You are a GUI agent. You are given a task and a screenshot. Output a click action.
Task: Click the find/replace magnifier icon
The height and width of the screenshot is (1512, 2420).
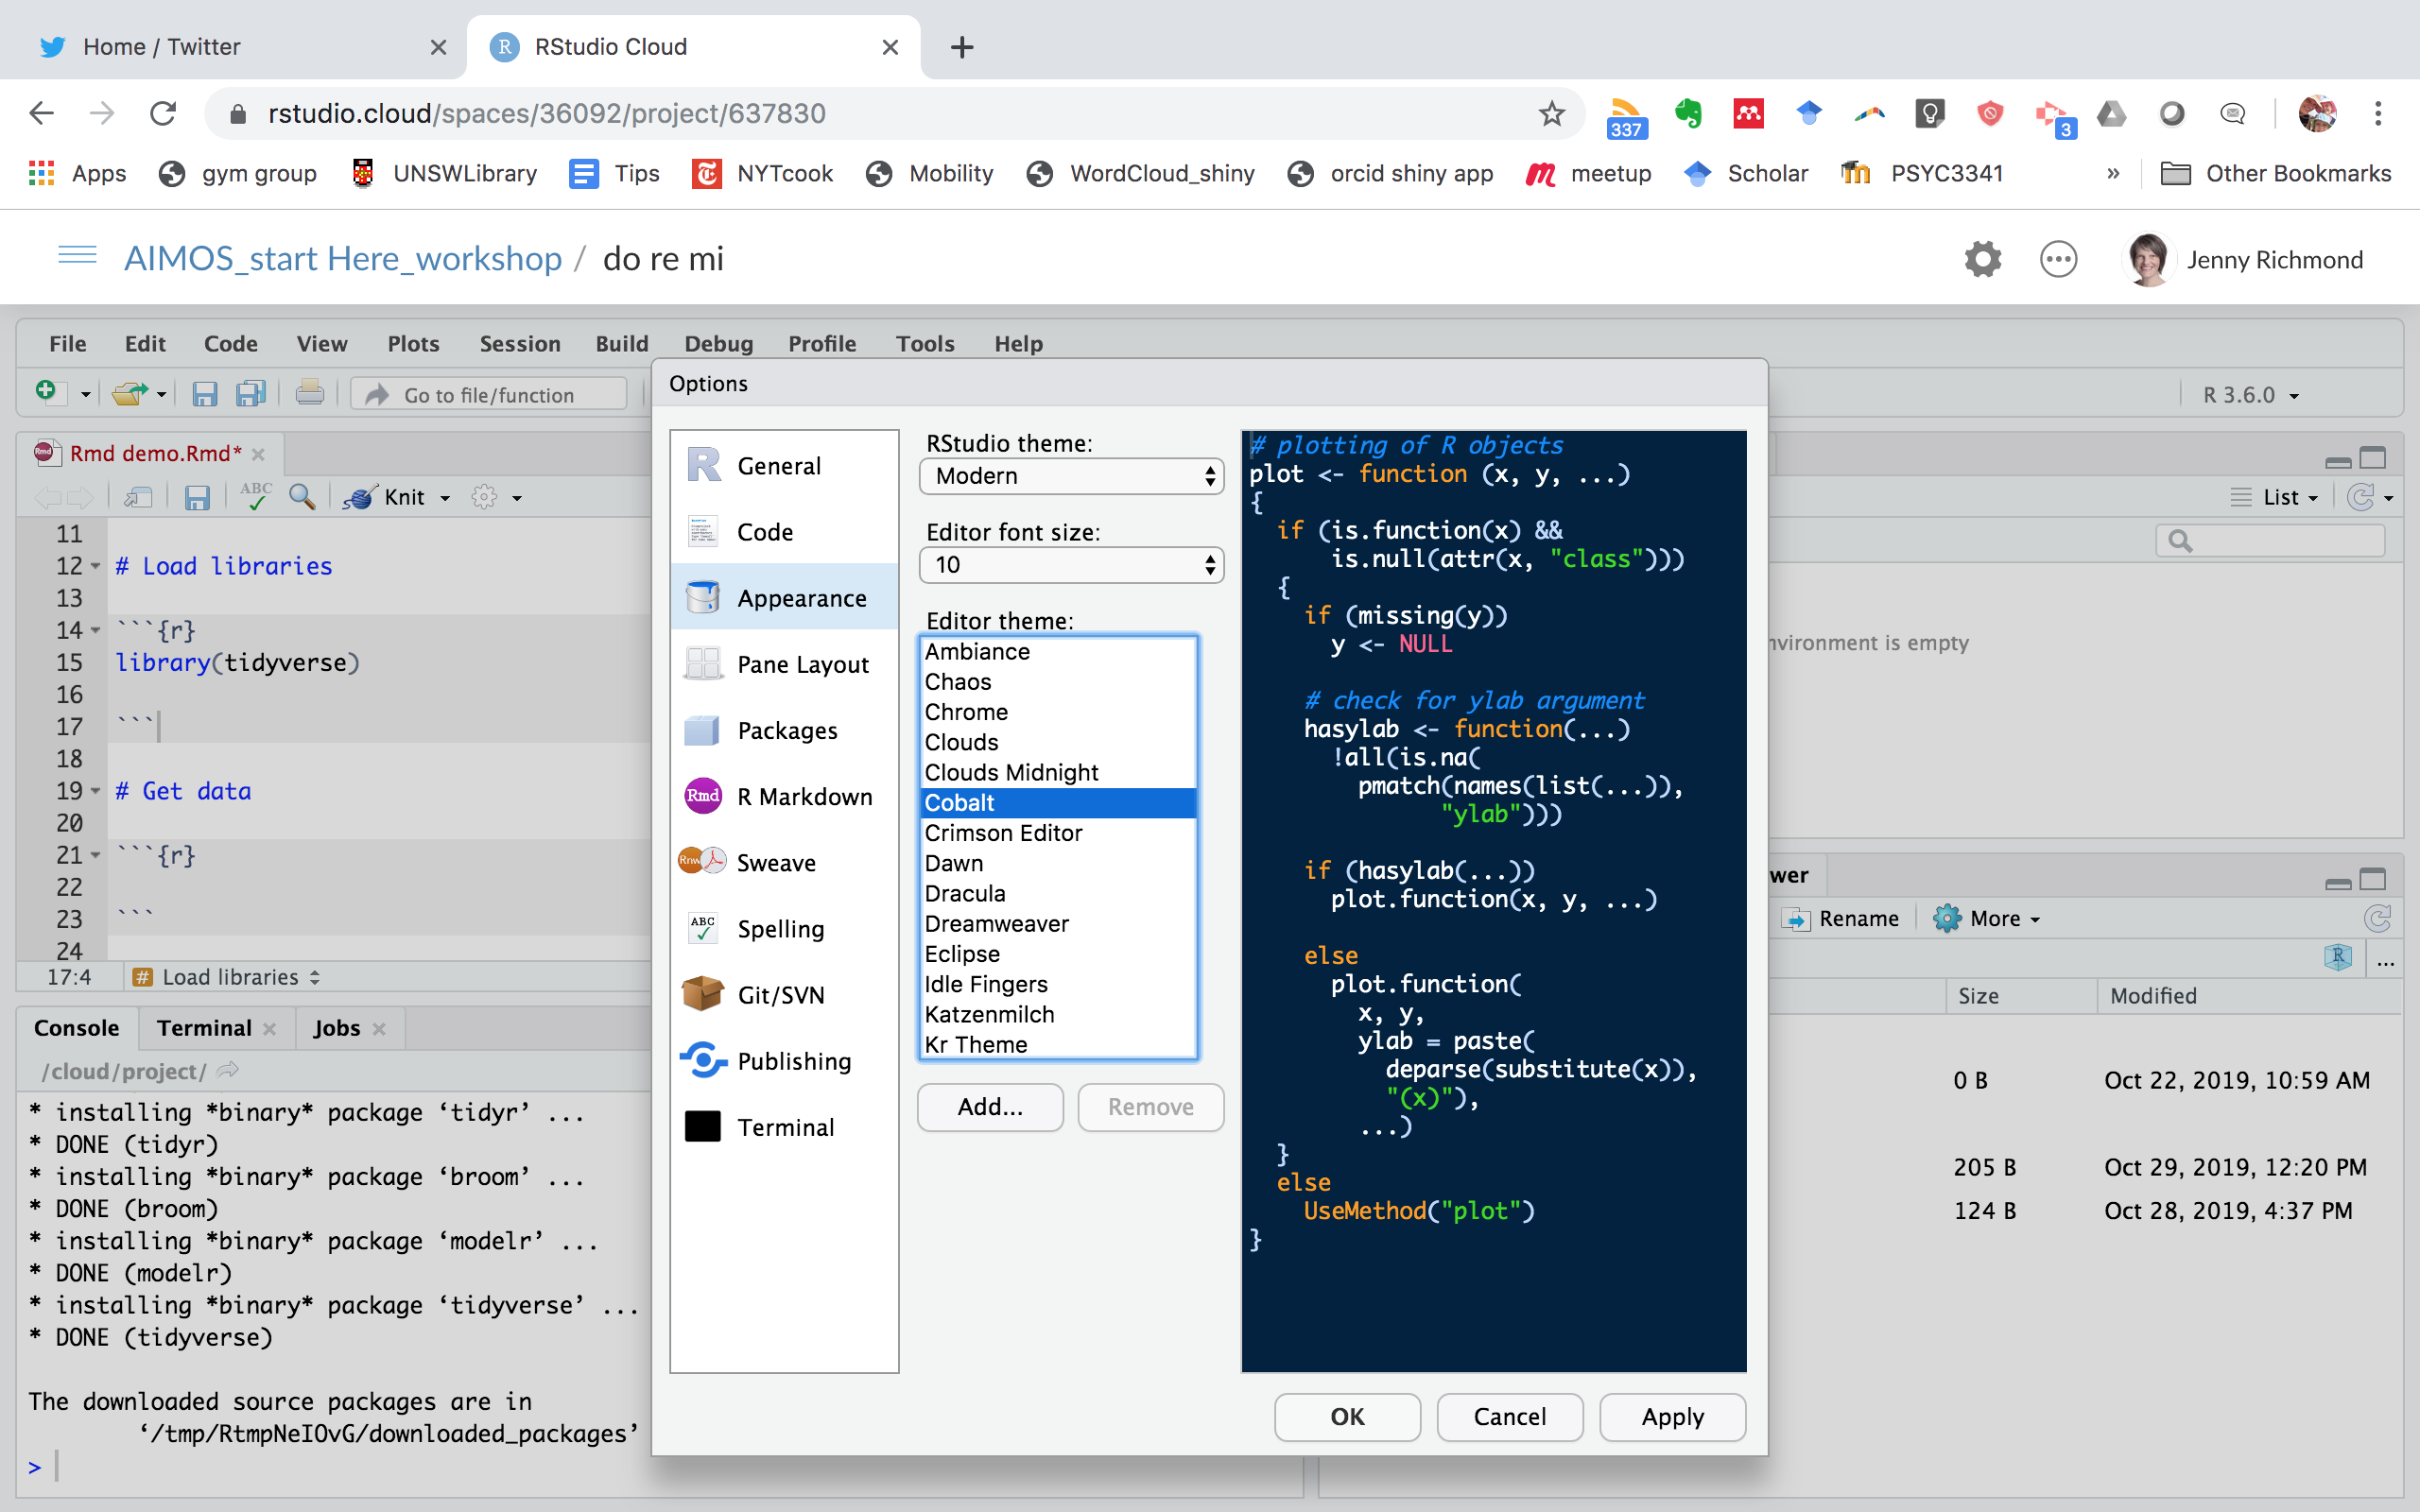(x=301, y=497)
